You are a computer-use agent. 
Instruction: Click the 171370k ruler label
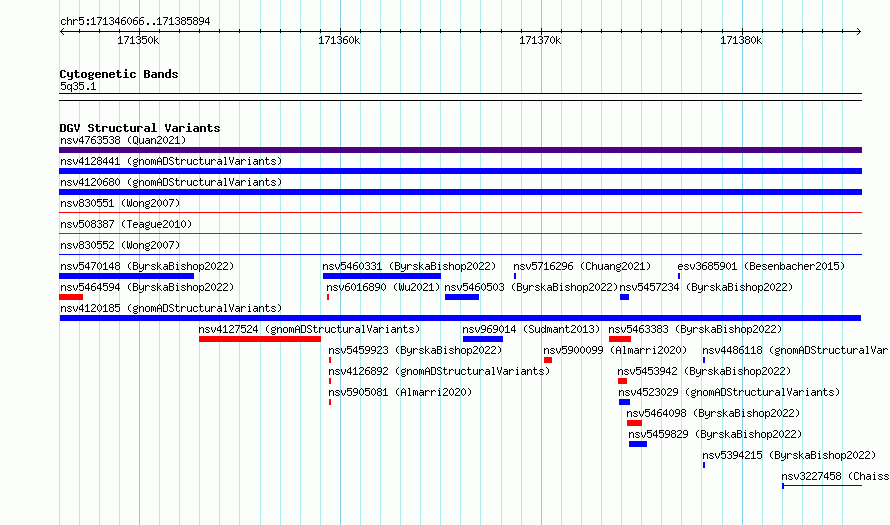(540, 40)
